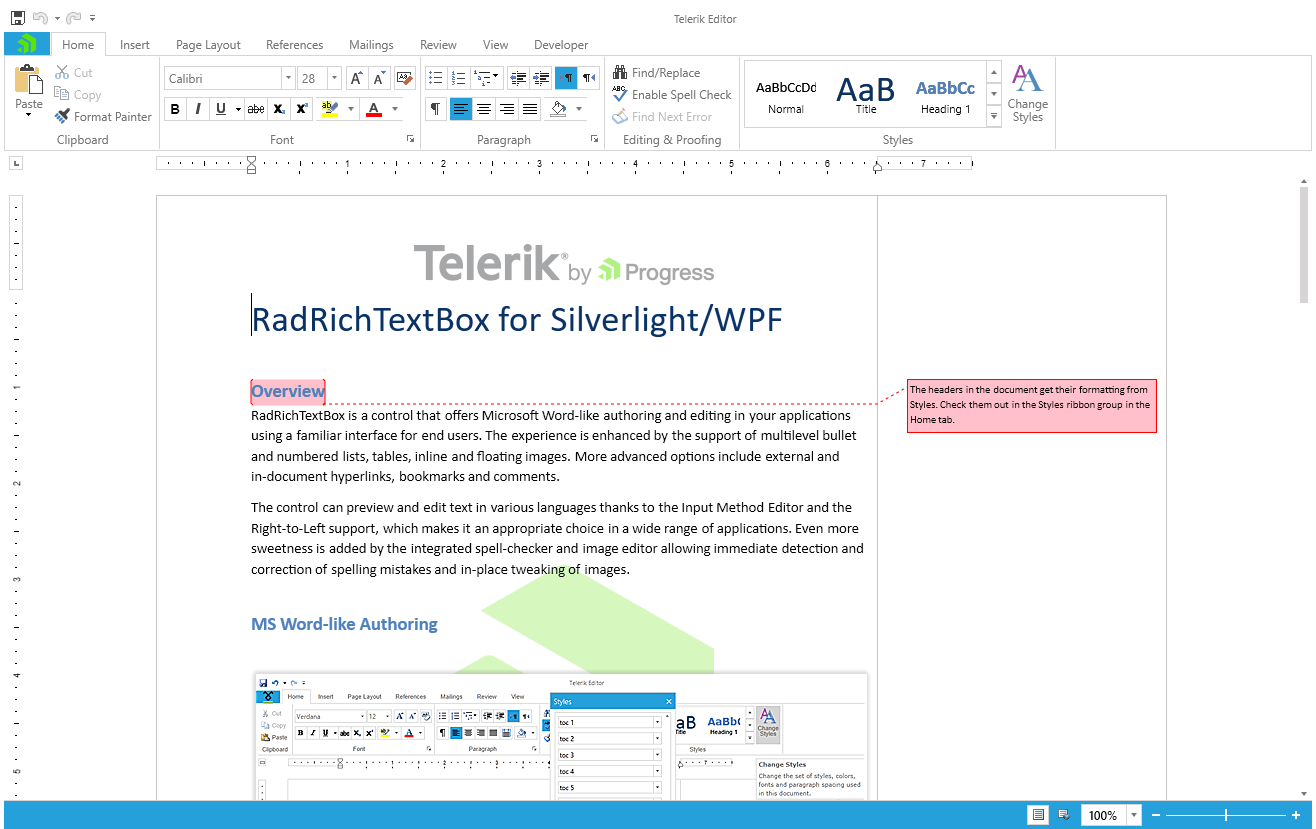Click the bulleted list icon
This screenshot has height=829, width=1316.
(x=435, y=77)
